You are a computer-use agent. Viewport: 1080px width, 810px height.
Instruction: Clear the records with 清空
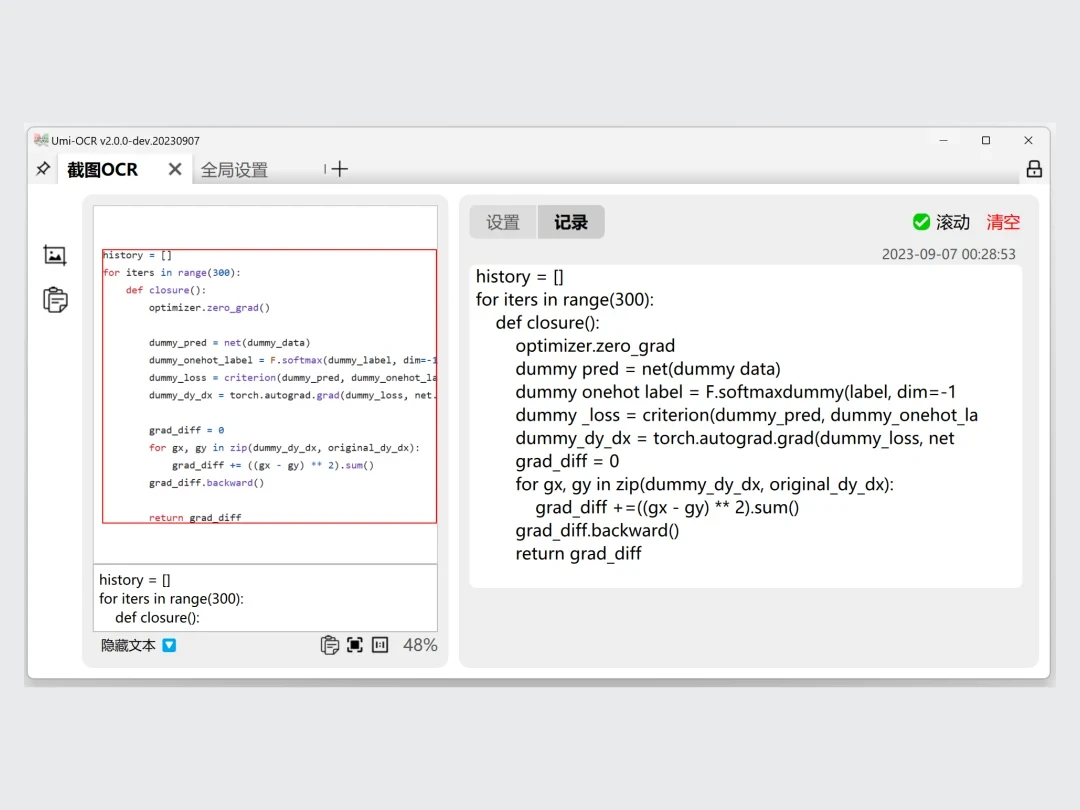tap(1003, 222)
